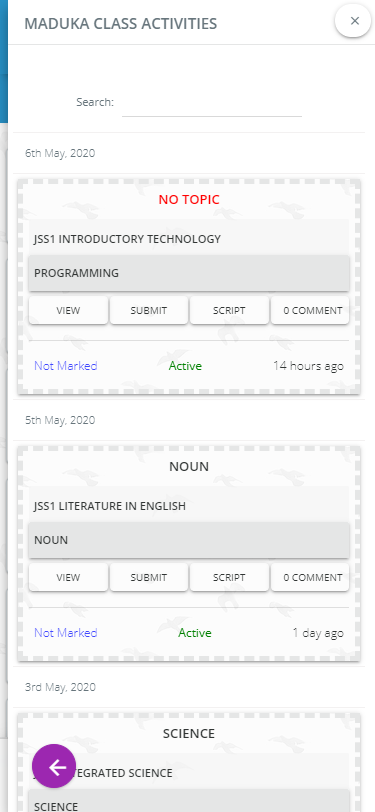Image resolution: width=375 pixels, height=812 pixels.
Task: Click Not Marked on Programming card
Action: tap(66, 366)
